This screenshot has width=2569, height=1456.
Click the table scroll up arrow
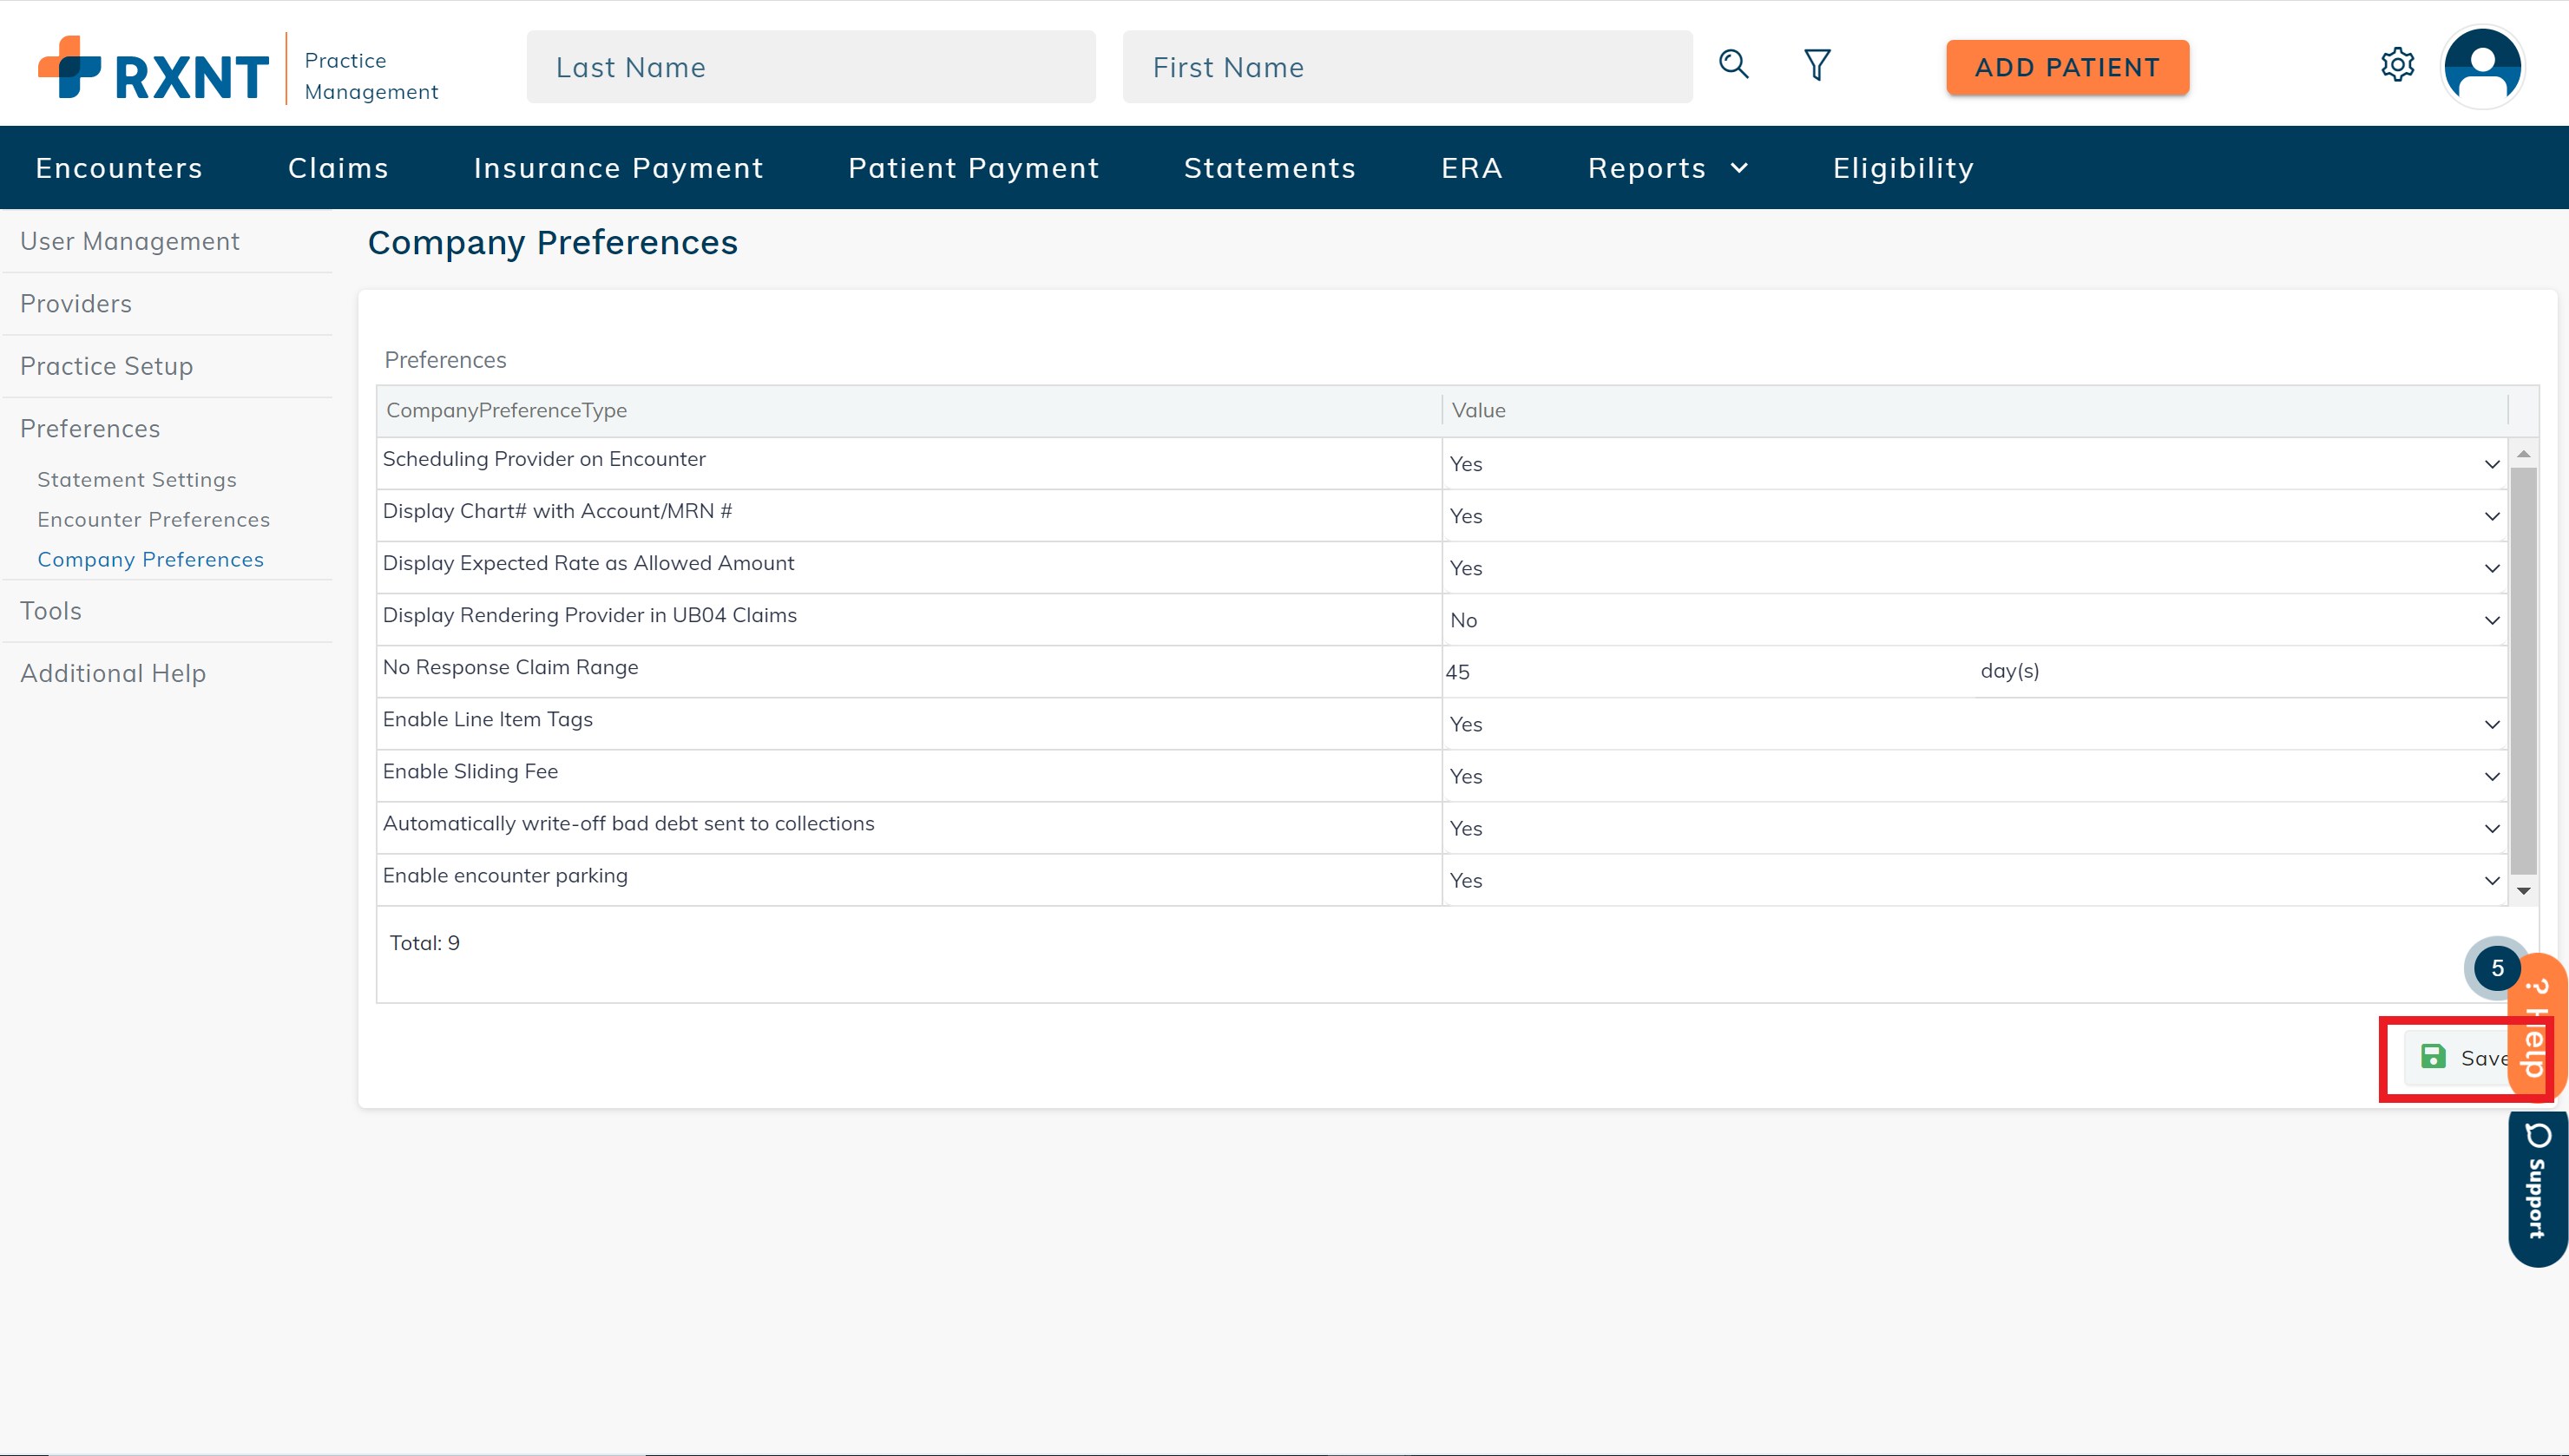(2523, 454)
